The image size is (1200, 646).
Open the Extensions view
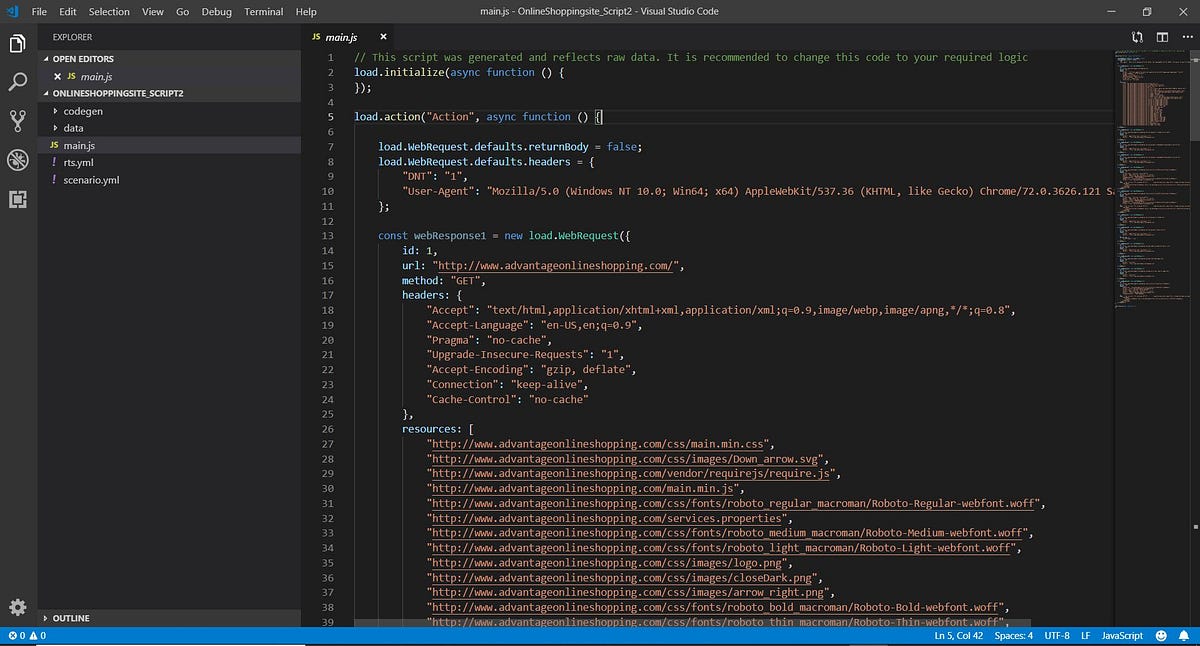[16, 198]
